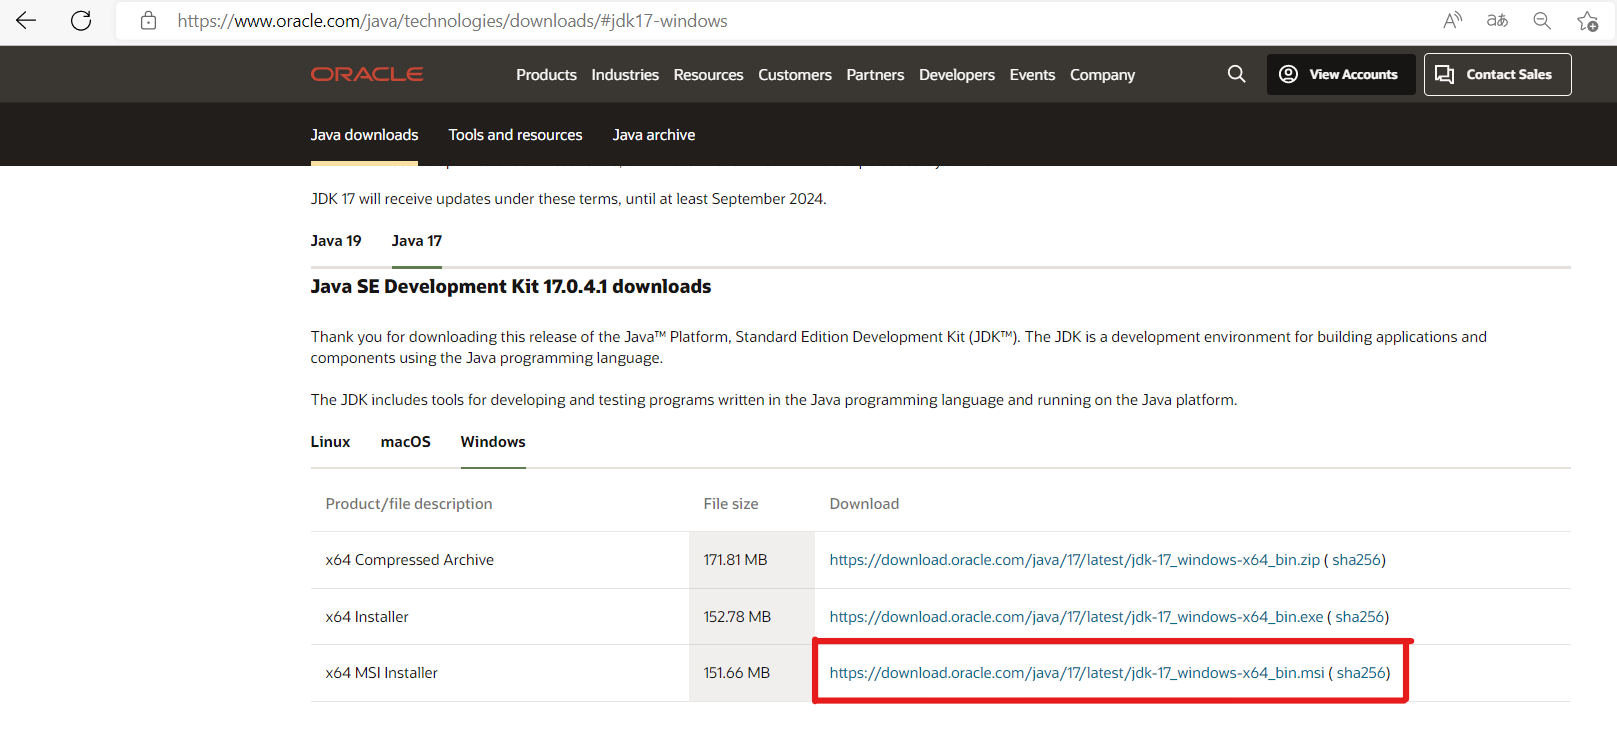Go back with the browser back arrow
The height and width of the screenshot is (747, 1617).
[26, 20]
